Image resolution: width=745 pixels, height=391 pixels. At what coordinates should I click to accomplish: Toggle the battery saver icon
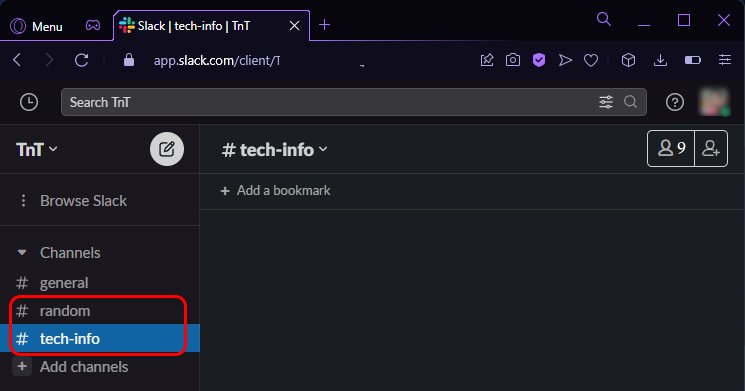pyautogui.click(x=692, y=60)
